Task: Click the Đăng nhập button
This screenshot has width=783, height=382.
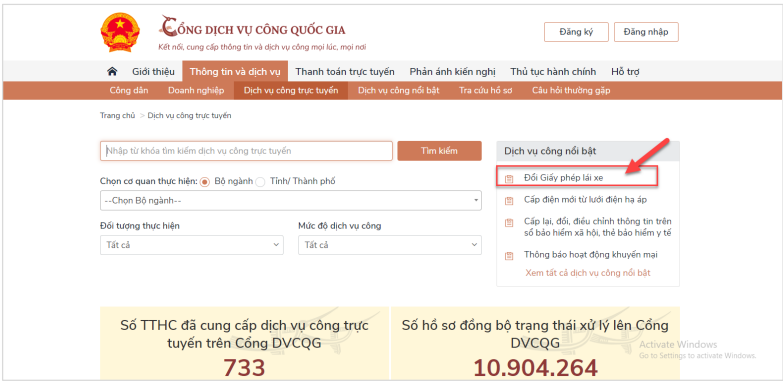Action: (646, 32)
